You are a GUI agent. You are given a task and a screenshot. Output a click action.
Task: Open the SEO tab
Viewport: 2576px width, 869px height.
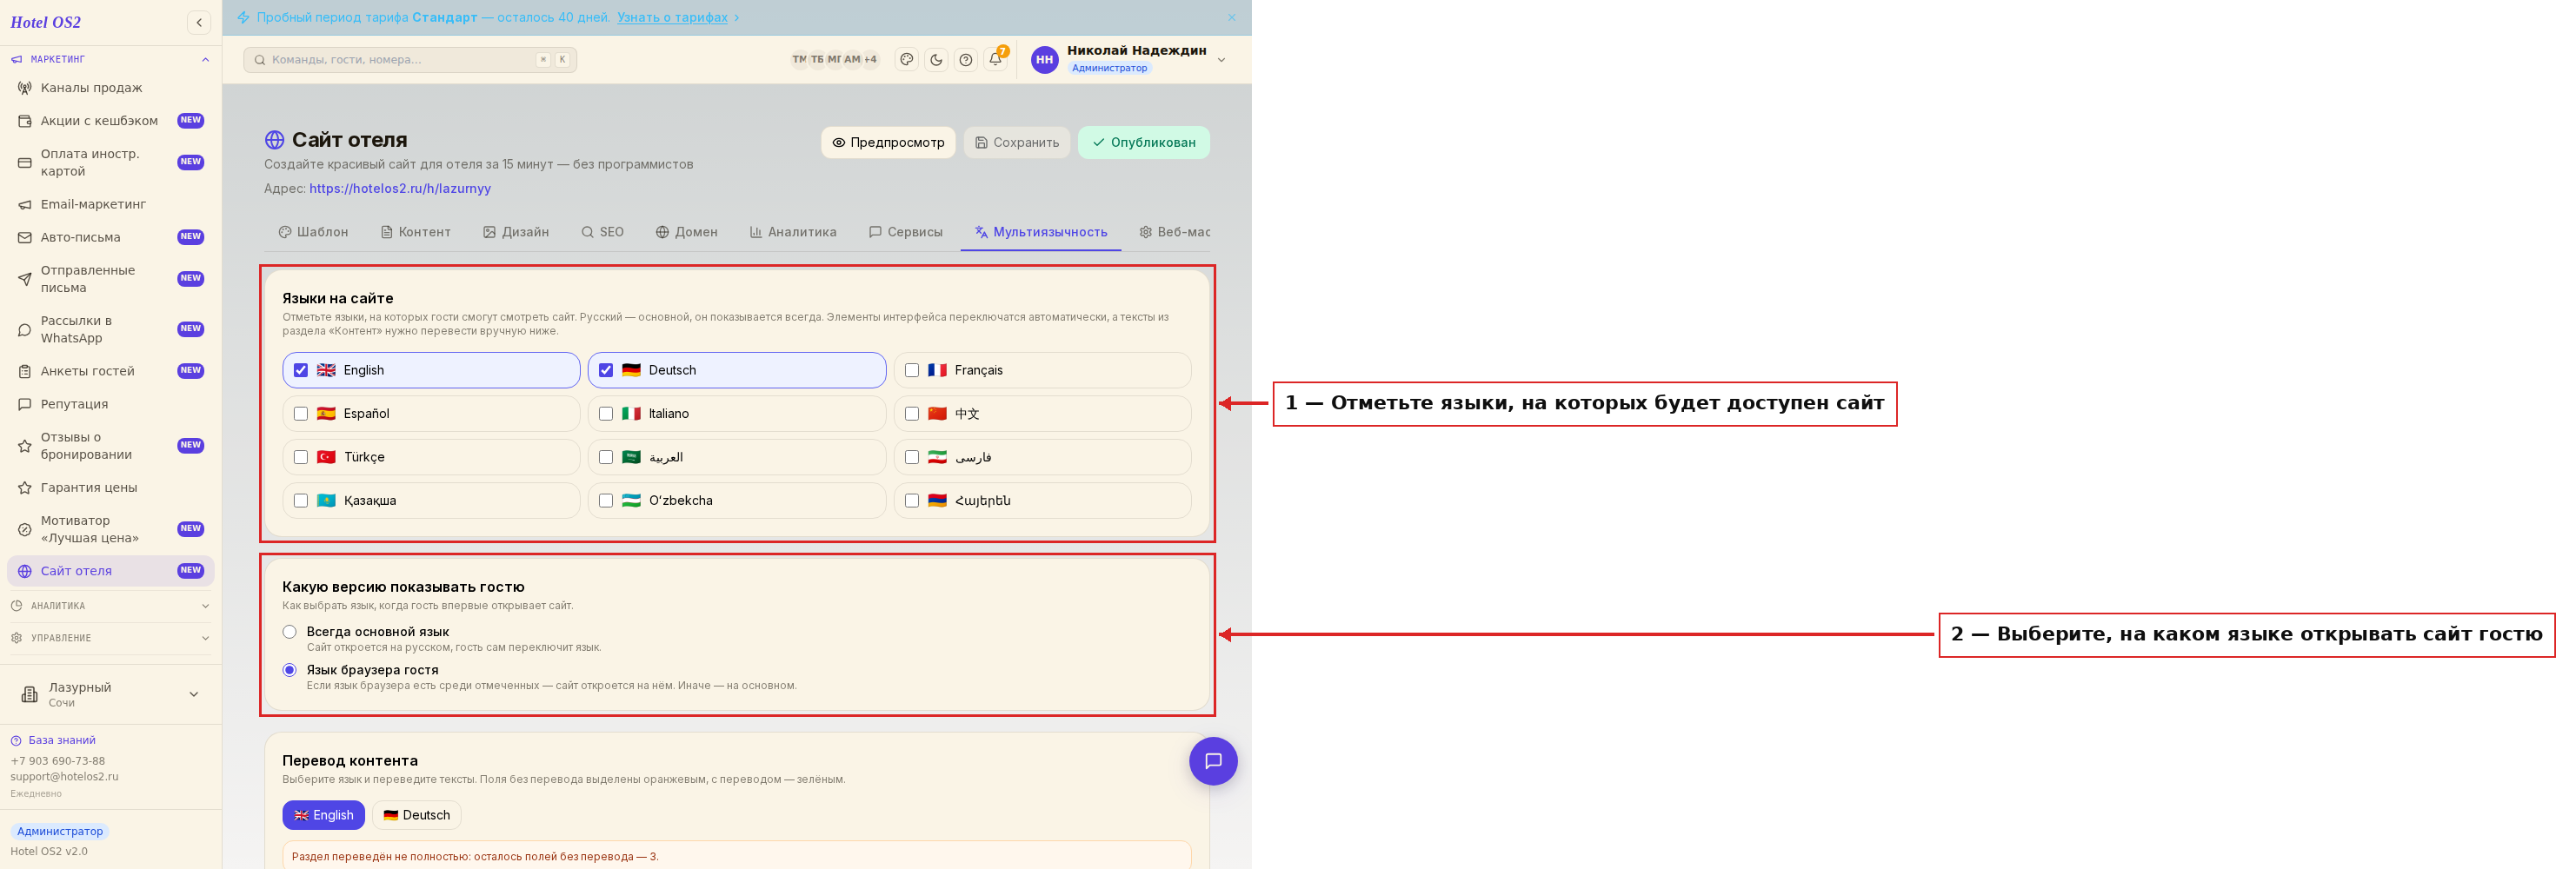tap(603, 232)
